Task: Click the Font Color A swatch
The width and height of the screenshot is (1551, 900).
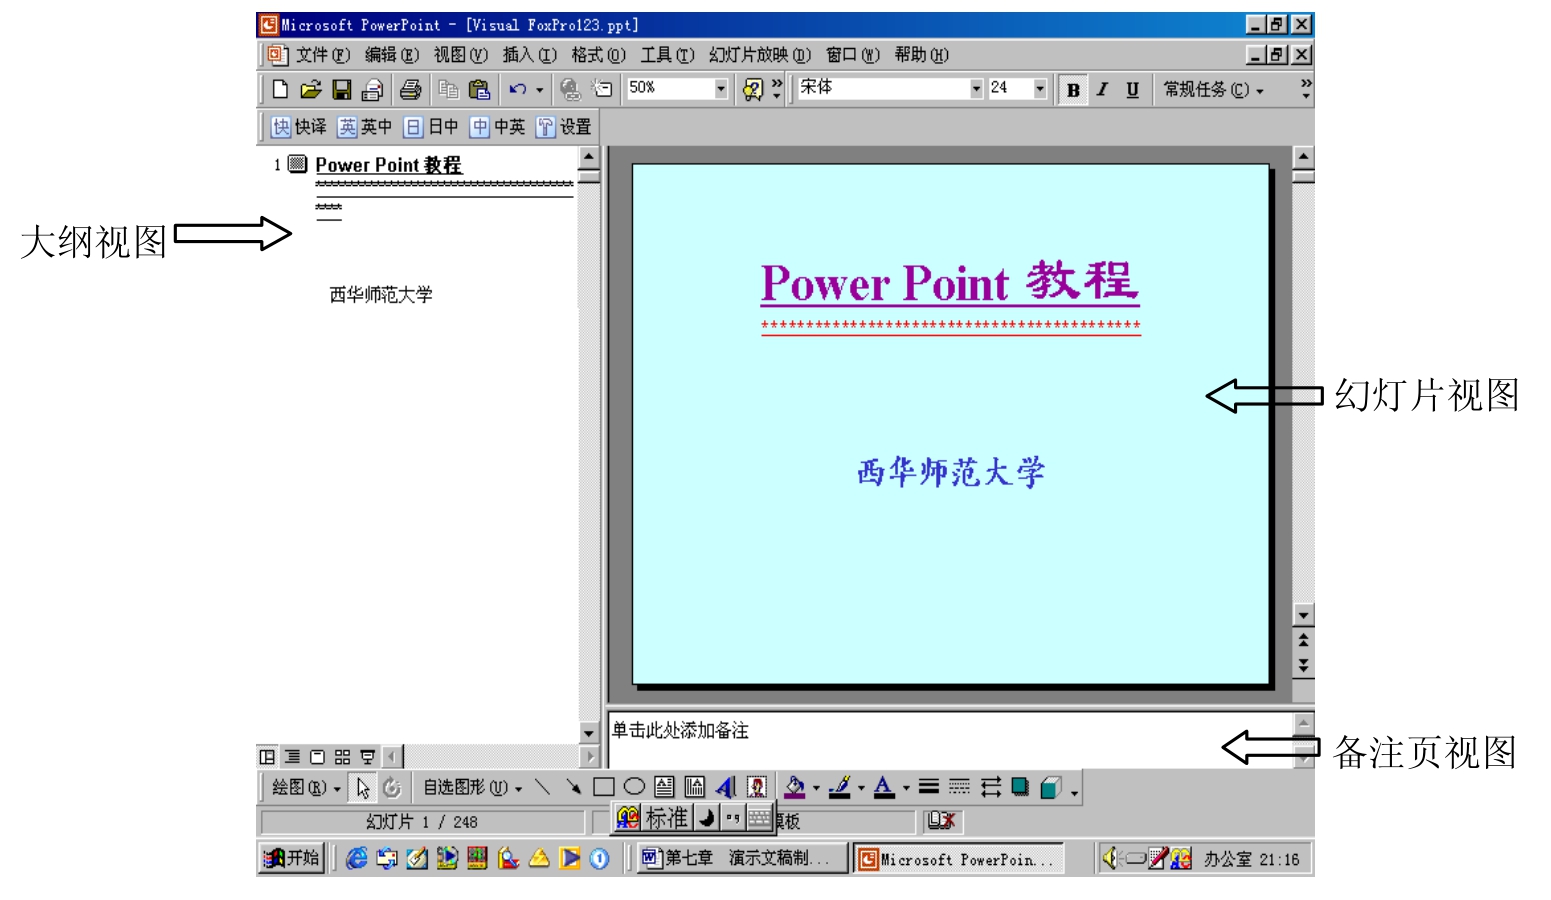Action: click(884, 788)
